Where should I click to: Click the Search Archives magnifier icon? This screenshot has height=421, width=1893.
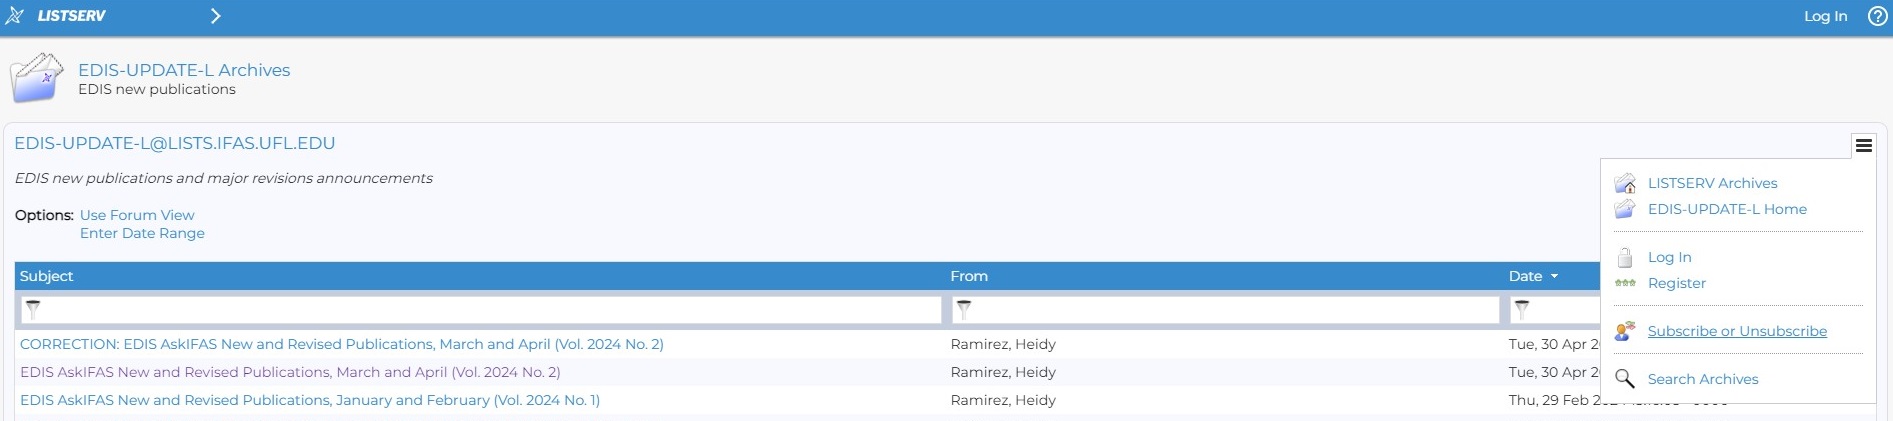tap(1625, 379)
